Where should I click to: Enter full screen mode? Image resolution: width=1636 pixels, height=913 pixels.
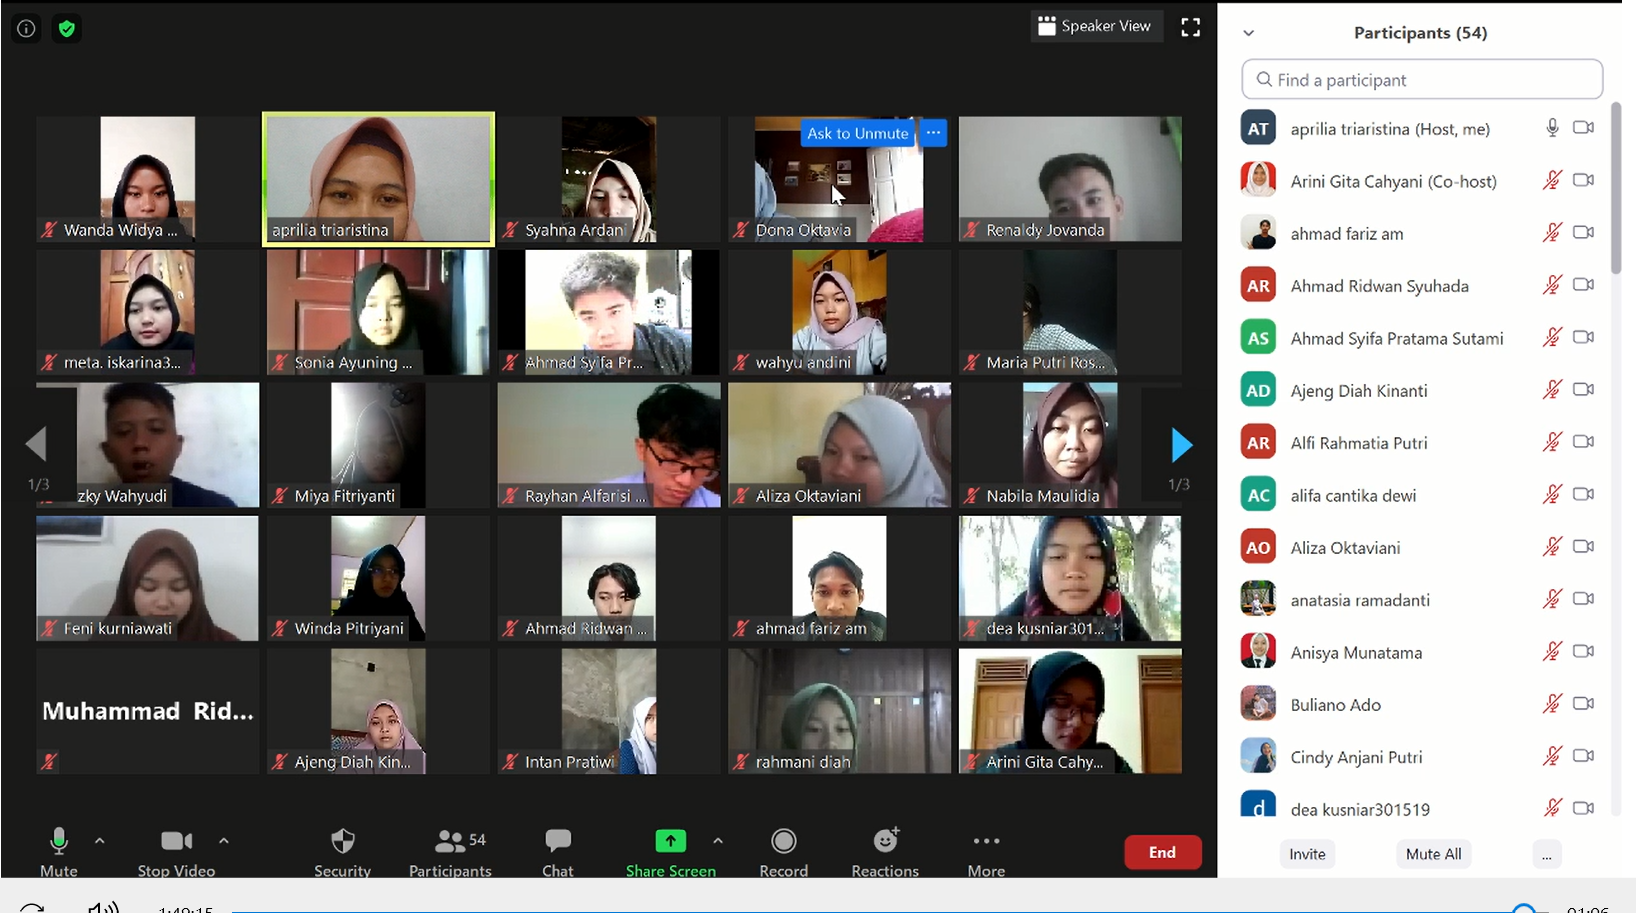pyautogui.click(x=1190, y=28)
